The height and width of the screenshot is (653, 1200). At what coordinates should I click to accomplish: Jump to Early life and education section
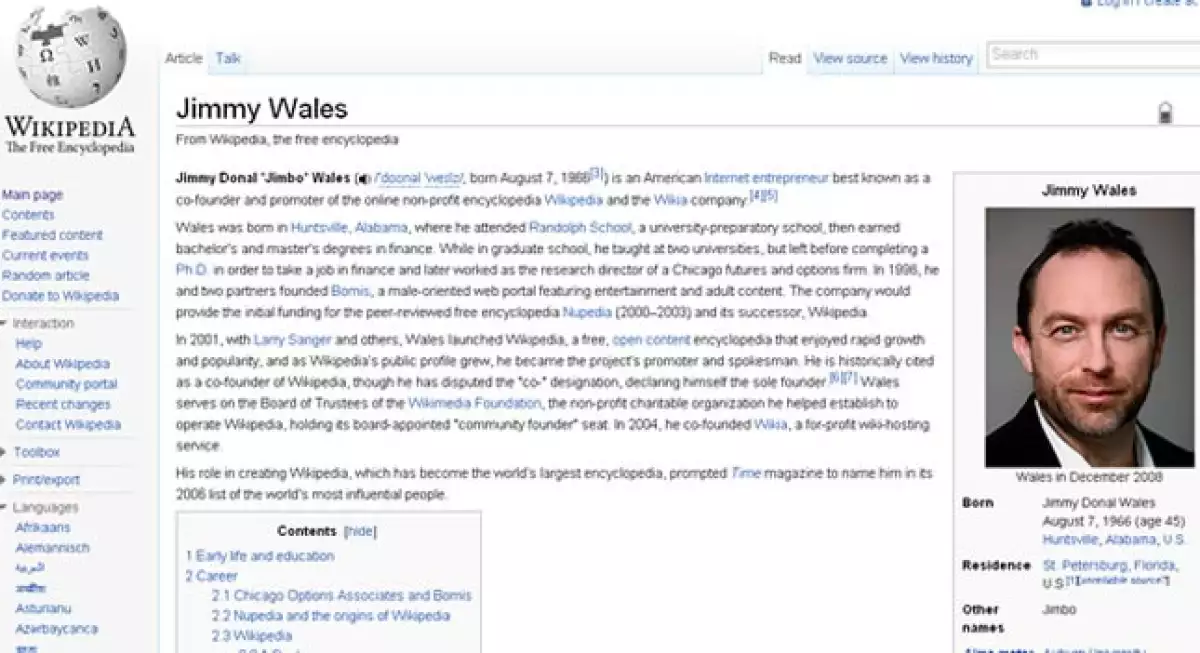[260, 556]
